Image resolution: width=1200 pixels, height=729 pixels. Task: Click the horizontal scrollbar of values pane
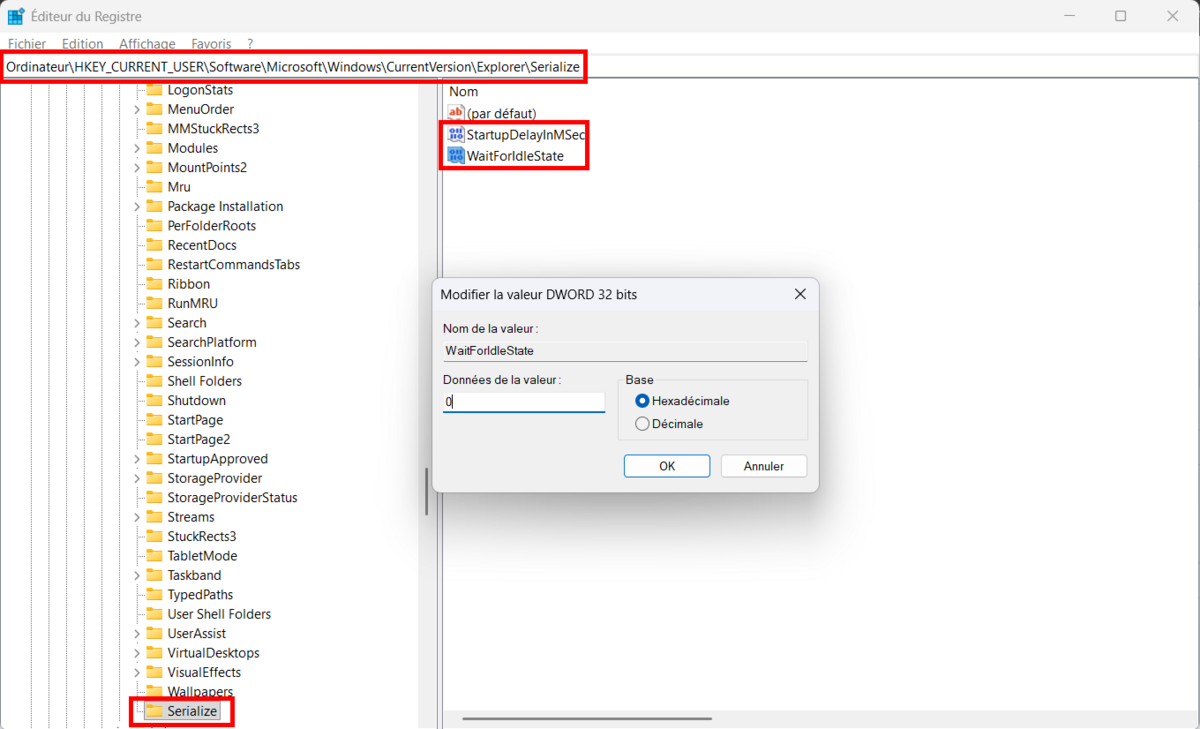(587, 718)
